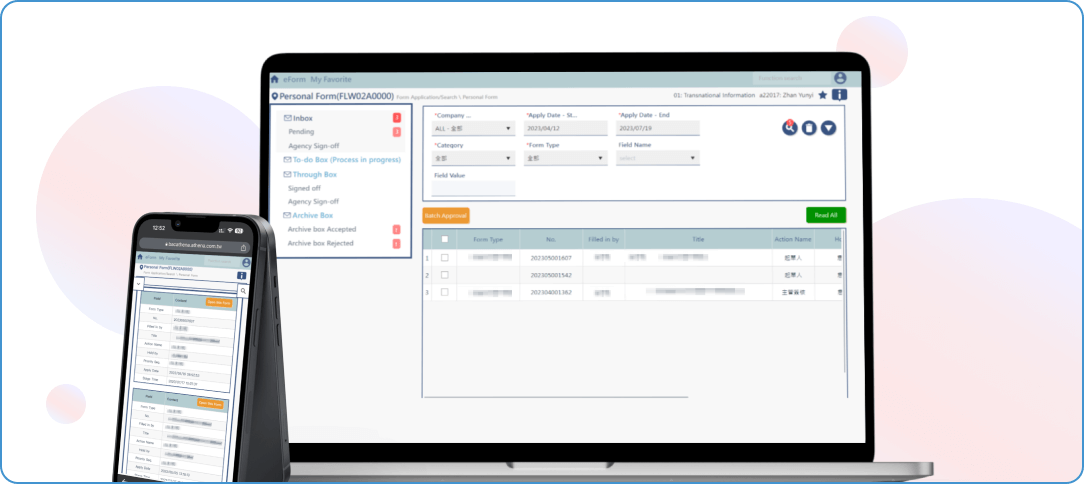This screenshot has width=1084, height=484.
Task: Open My Favorite in the top bar
Action: [330, 78]
